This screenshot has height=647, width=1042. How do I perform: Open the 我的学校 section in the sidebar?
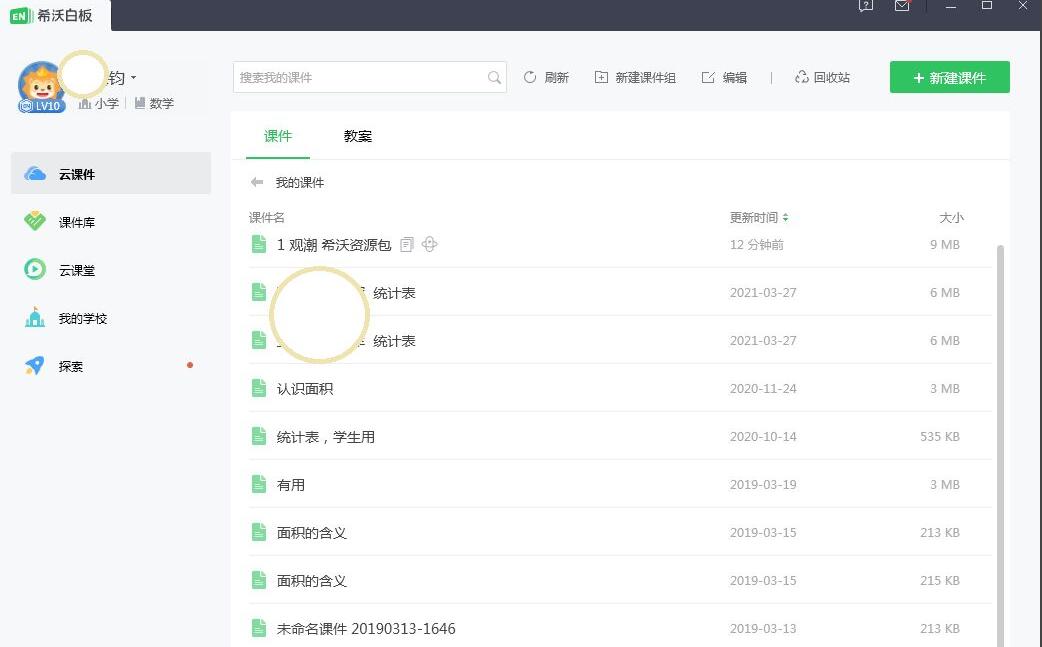tap(80, 318)
